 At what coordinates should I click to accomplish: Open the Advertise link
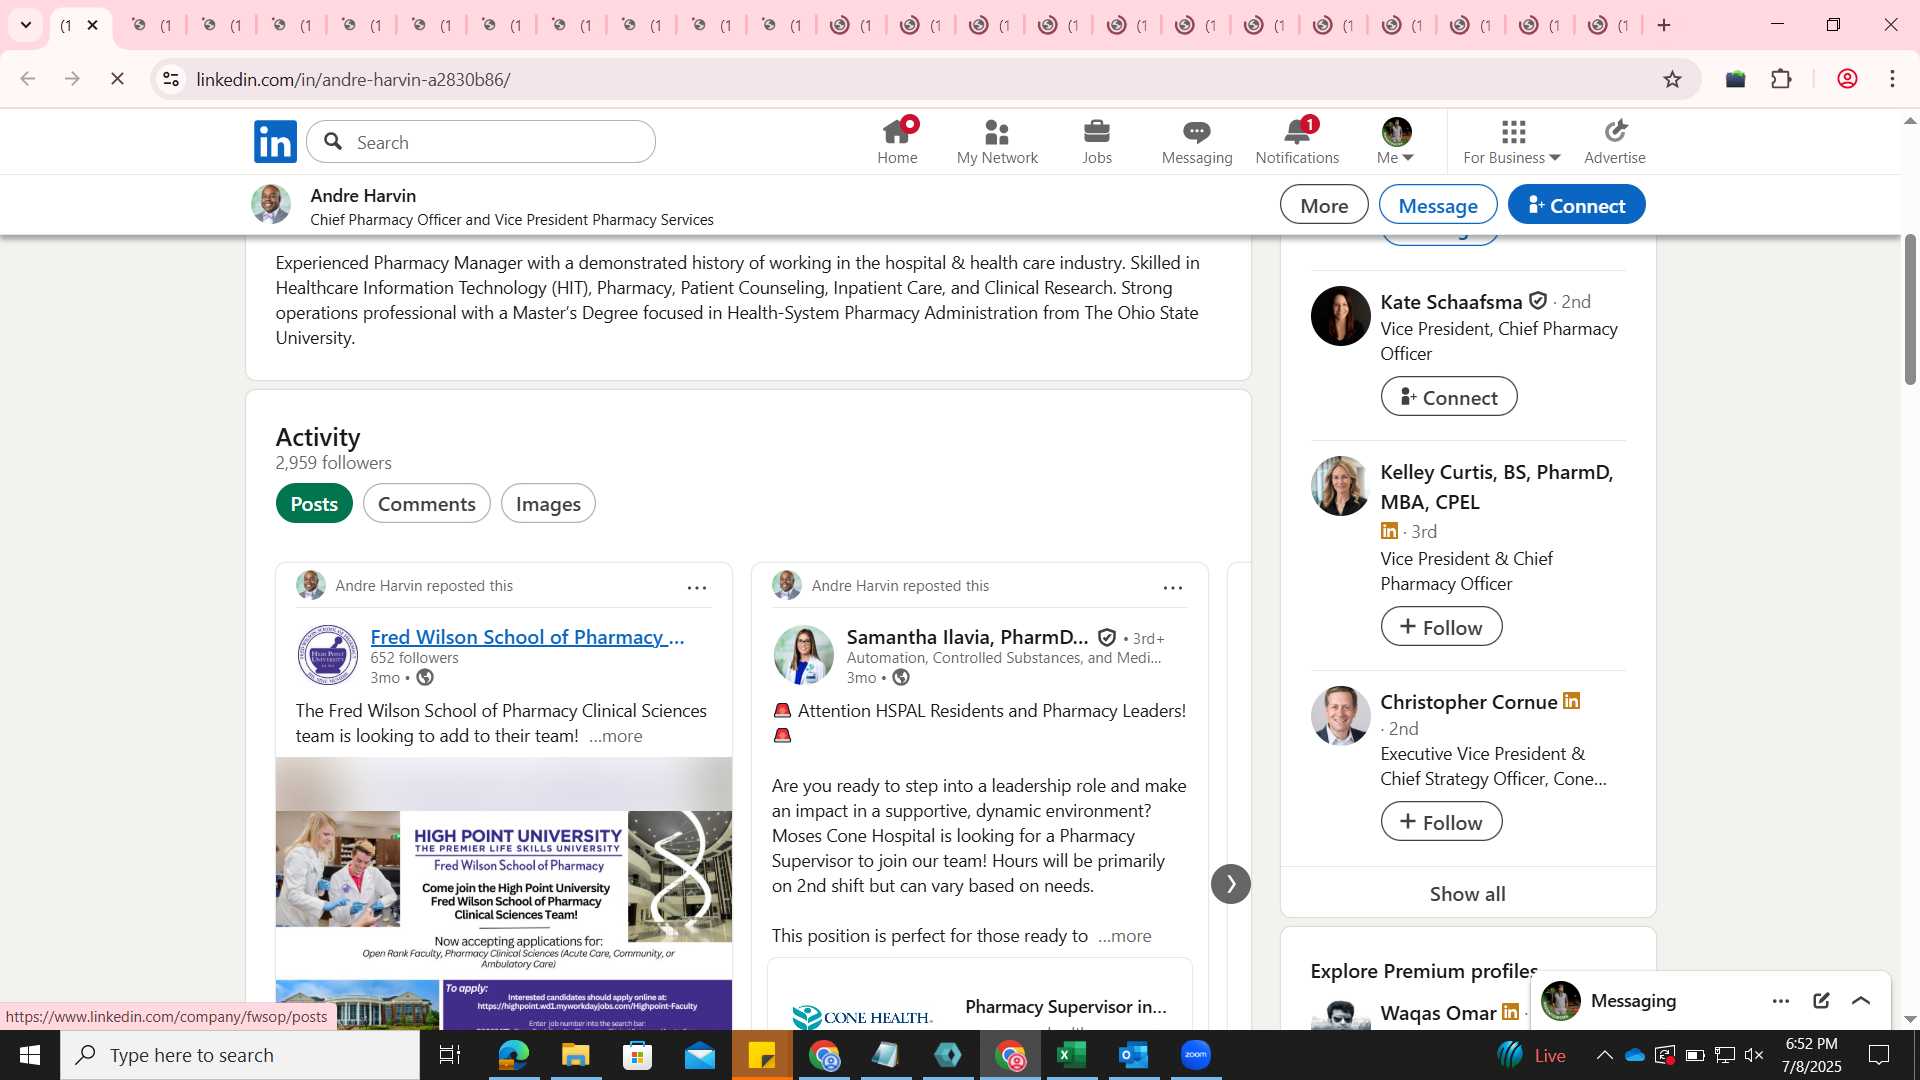point(1615,141)
